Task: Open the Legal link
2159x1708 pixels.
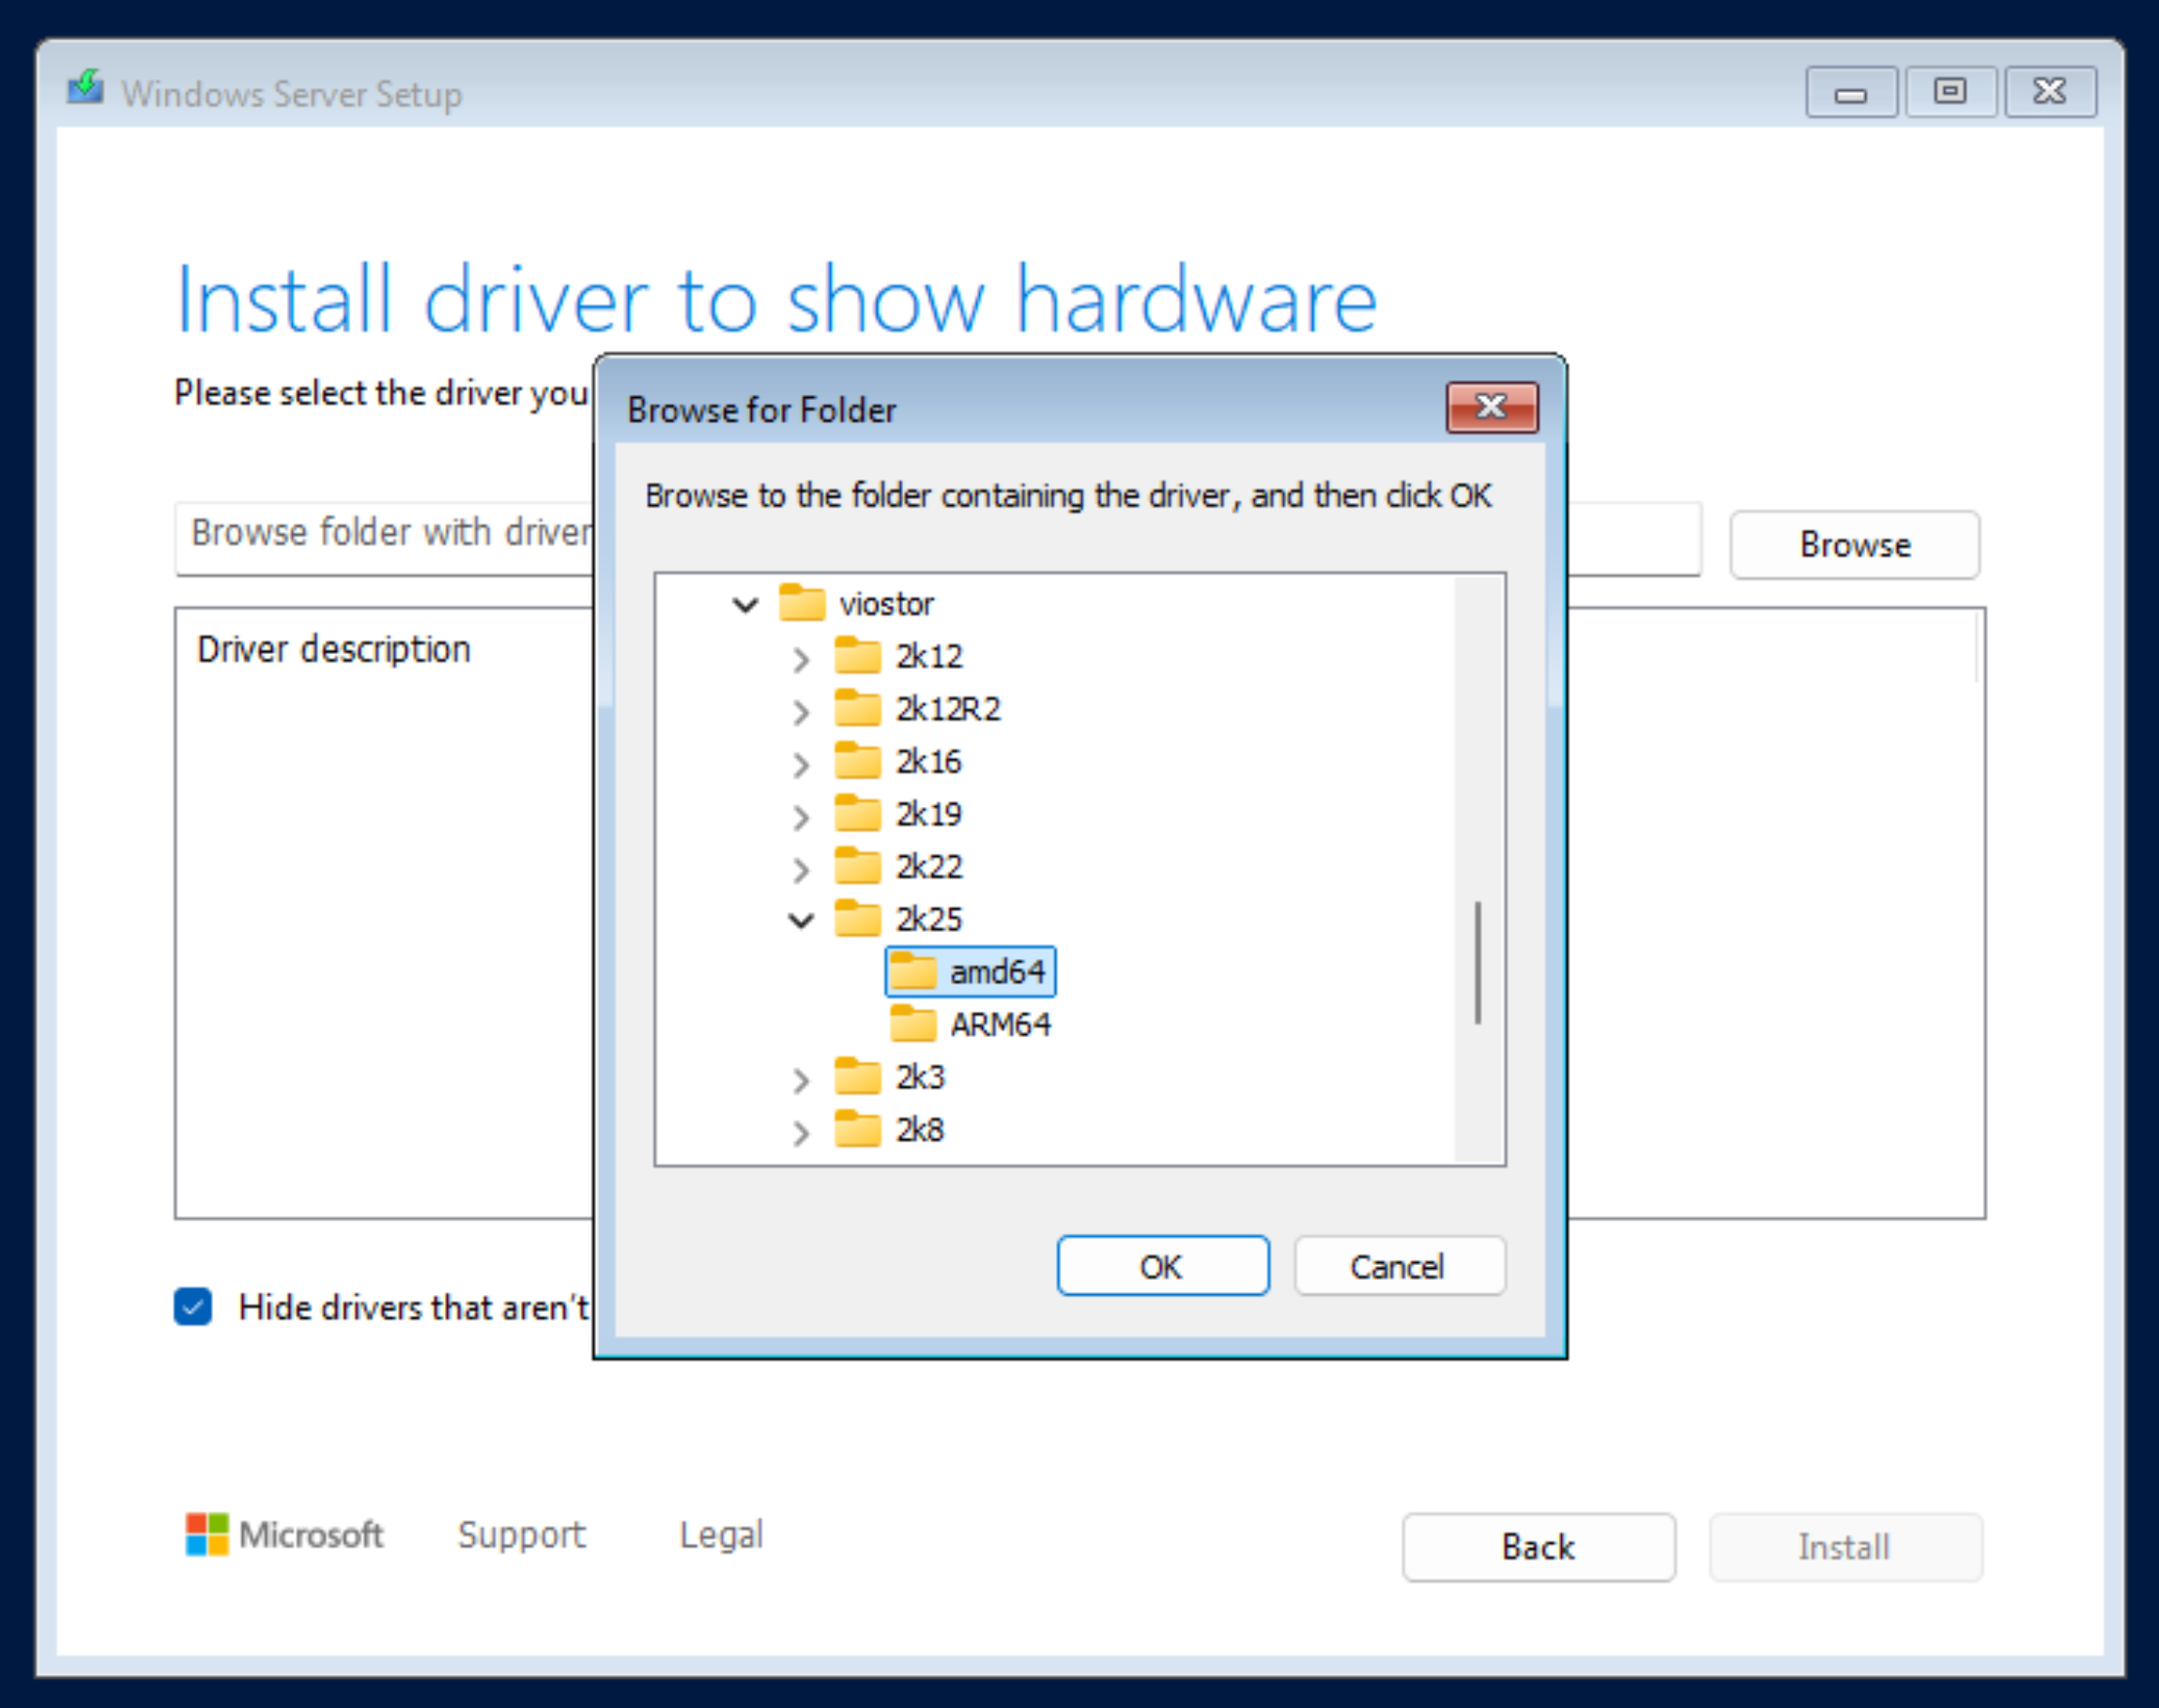Action: 720,1534
